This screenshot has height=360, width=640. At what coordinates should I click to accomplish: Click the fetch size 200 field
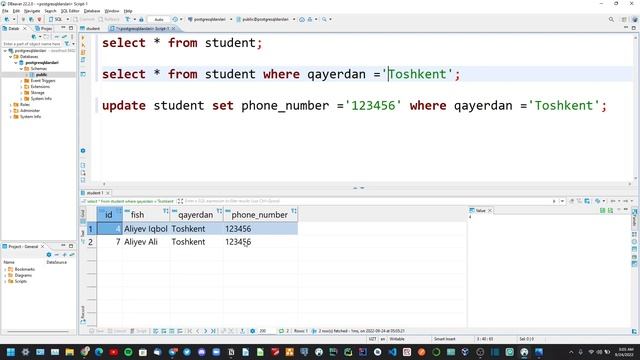click(x=266, y=331)
